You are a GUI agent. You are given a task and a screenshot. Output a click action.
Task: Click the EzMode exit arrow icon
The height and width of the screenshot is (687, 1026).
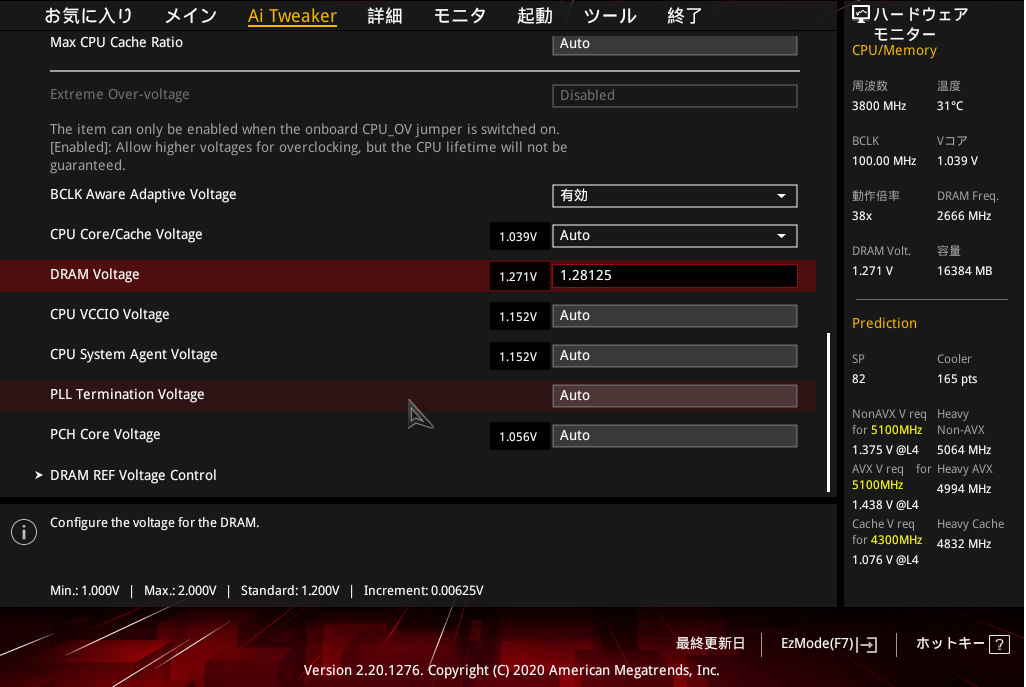pos(868,644)
